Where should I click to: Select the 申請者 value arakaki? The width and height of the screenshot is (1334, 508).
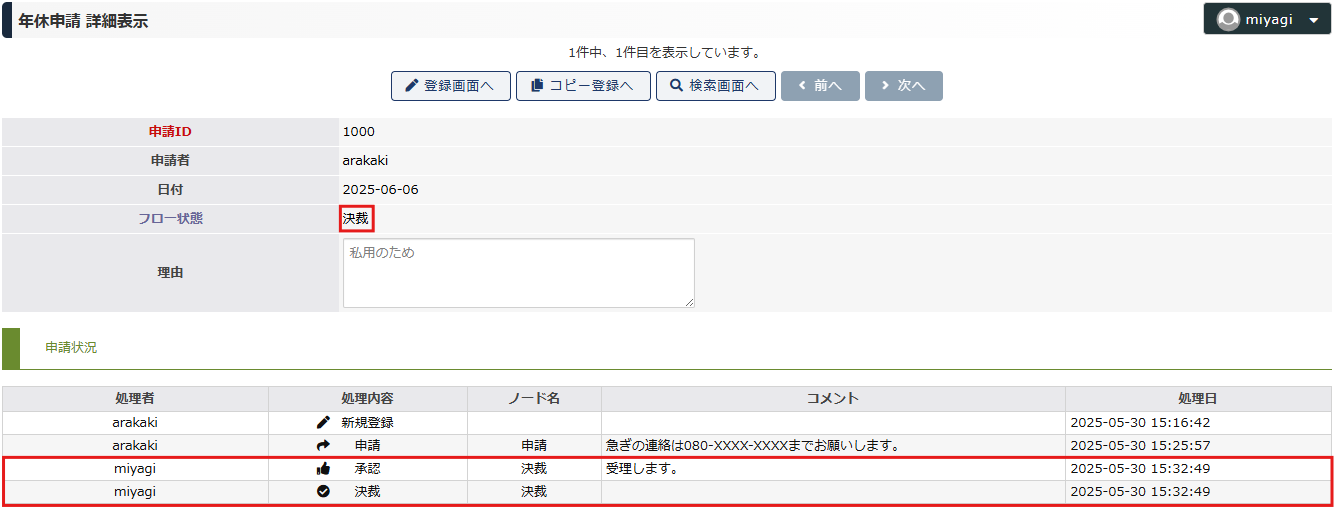[365, 161]
